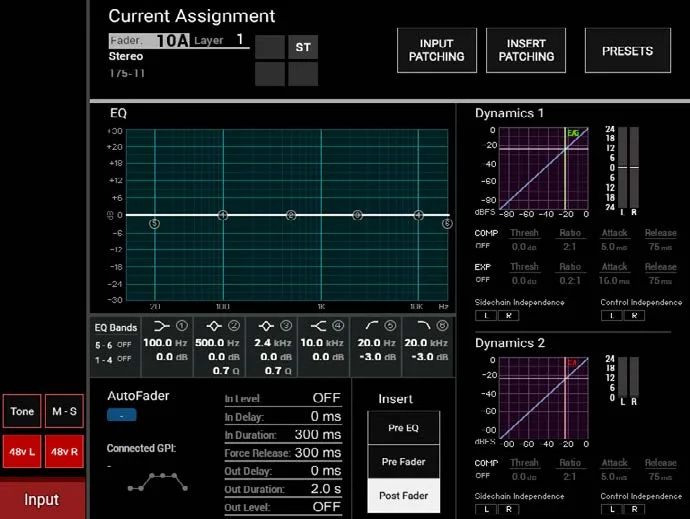This screenshot has width=690, height=519.
Task: Toggle Dynamics 2 Sidechain Independence R
Action: [508, 509]
